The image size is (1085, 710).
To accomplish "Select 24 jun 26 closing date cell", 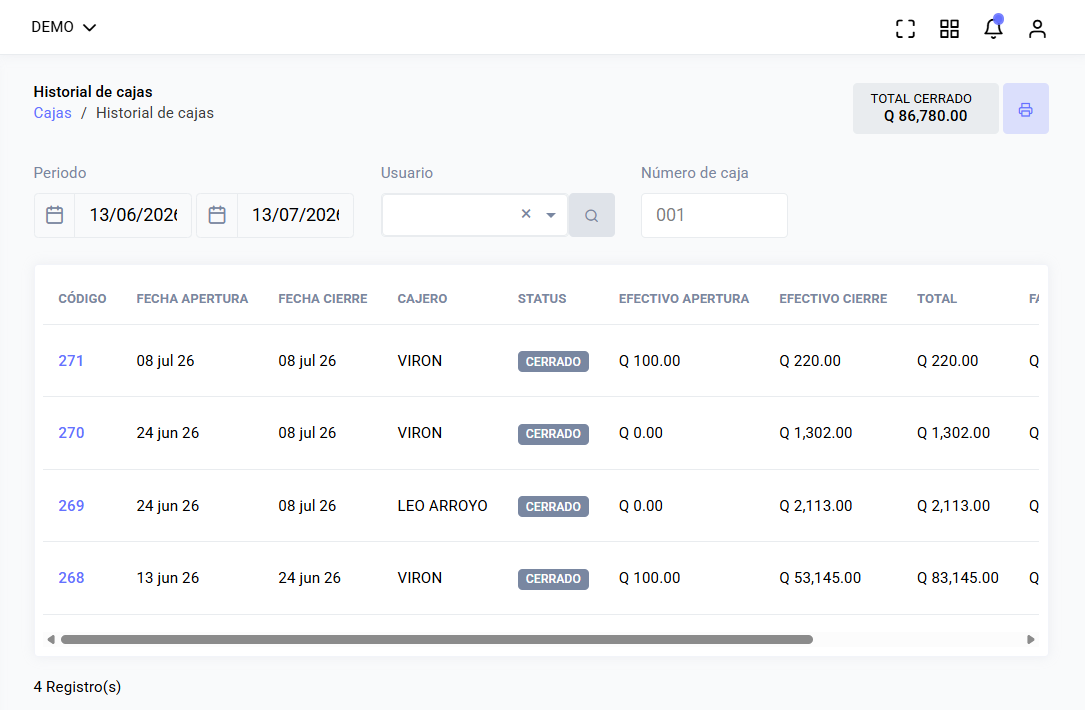I will pos(309,578).
